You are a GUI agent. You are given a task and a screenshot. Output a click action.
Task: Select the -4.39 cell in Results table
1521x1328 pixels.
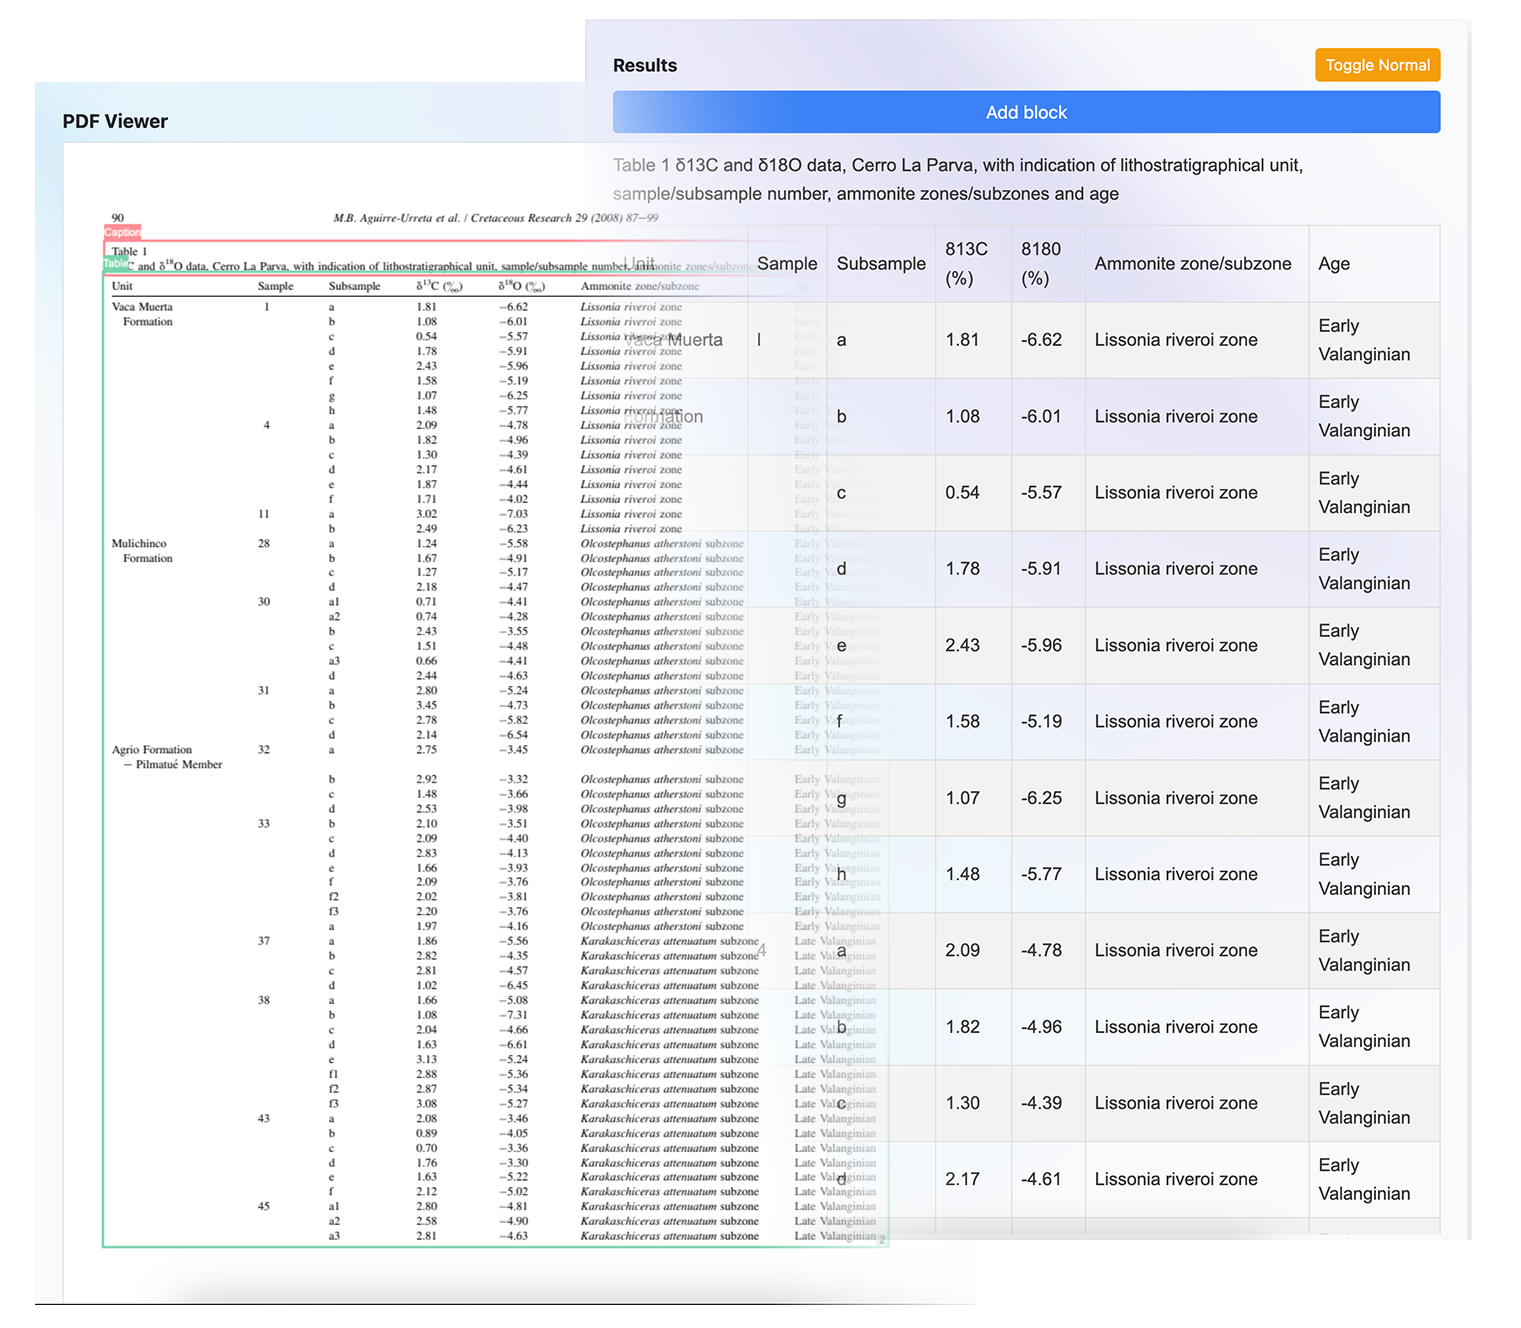coord(1048,1103)
